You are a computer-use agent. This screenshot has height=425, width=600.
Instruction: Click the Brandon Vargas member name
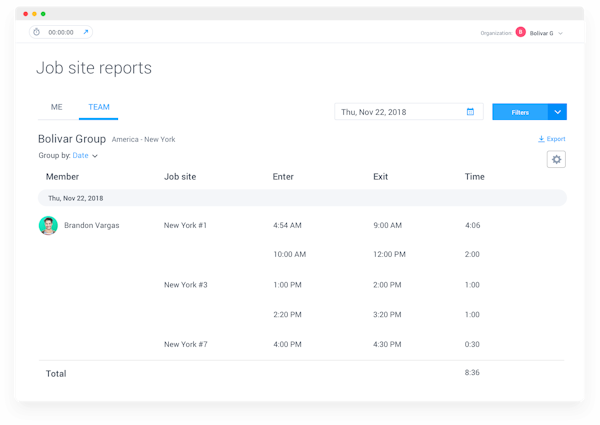coord(91,226)
